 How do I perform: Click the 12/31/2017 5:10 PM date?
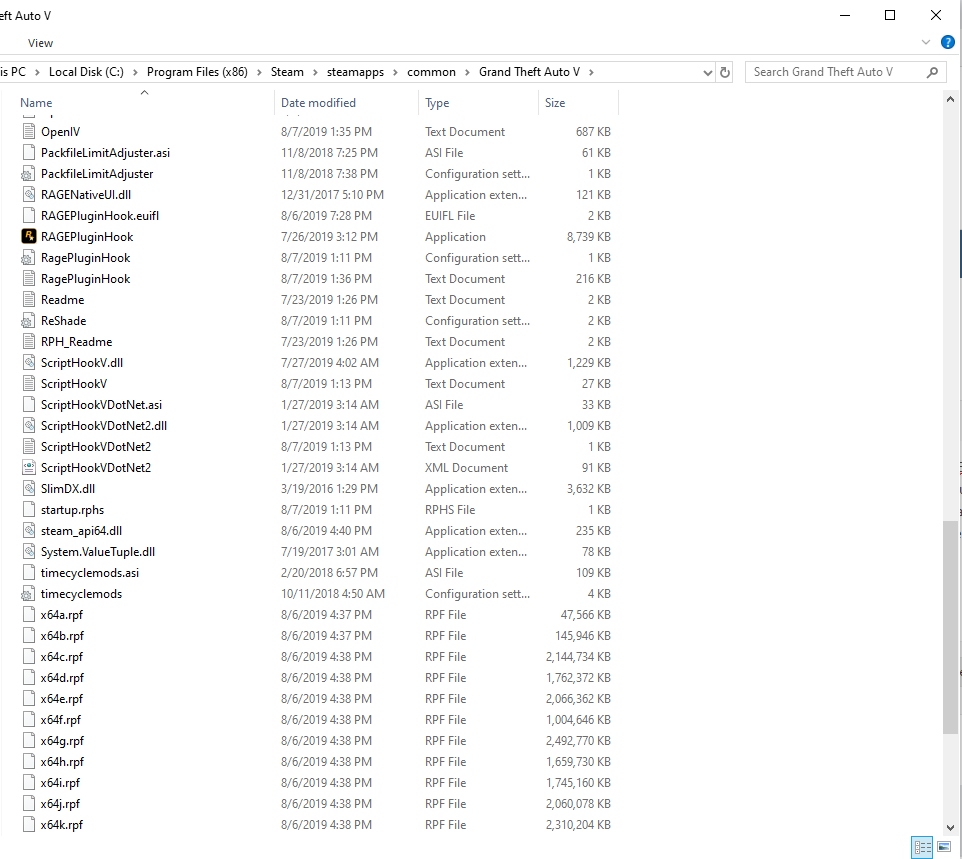click(x=332, y=195)
